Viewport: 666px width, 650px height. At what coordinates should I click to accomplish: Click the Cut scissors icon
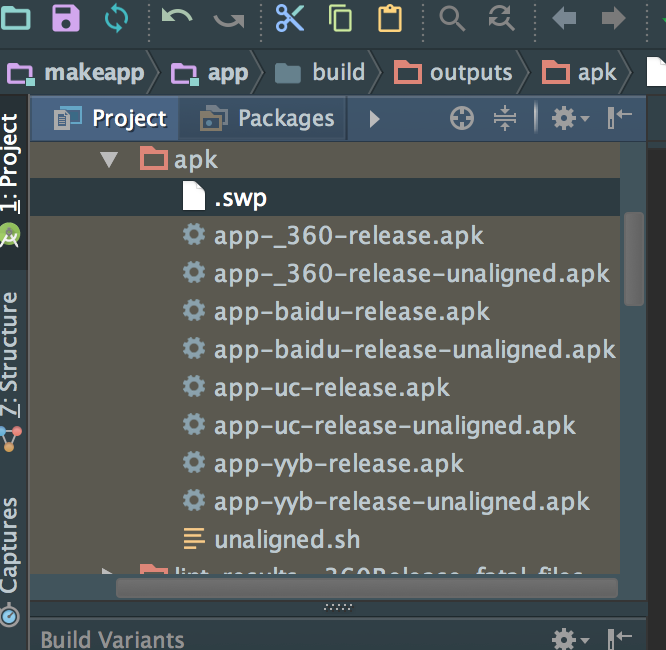289,17
